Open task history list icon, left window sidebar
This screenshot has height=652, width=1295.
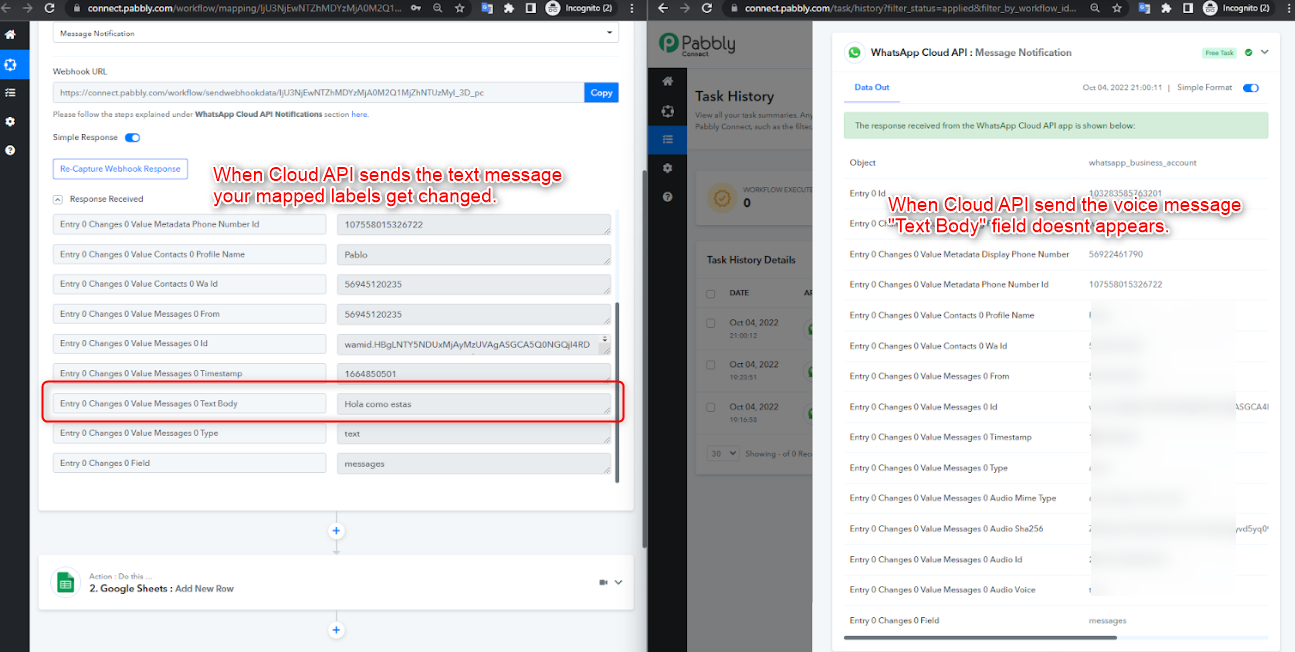pyautogui.click(x=10, y=92)
